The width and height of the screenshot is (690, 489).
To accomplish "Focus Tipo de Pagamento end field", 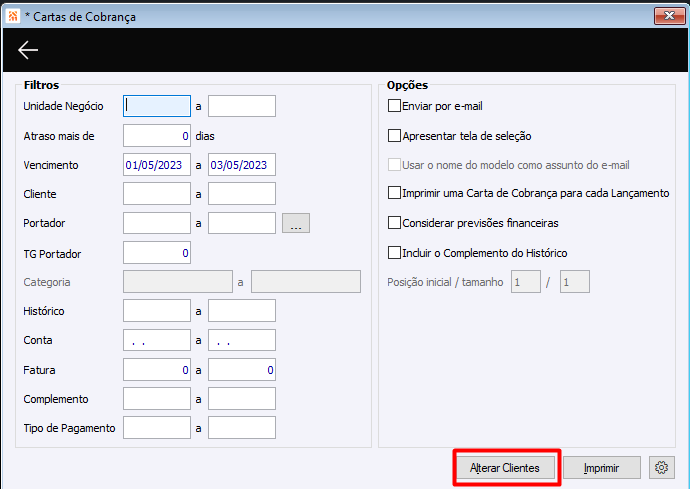I will pos(242,428).
